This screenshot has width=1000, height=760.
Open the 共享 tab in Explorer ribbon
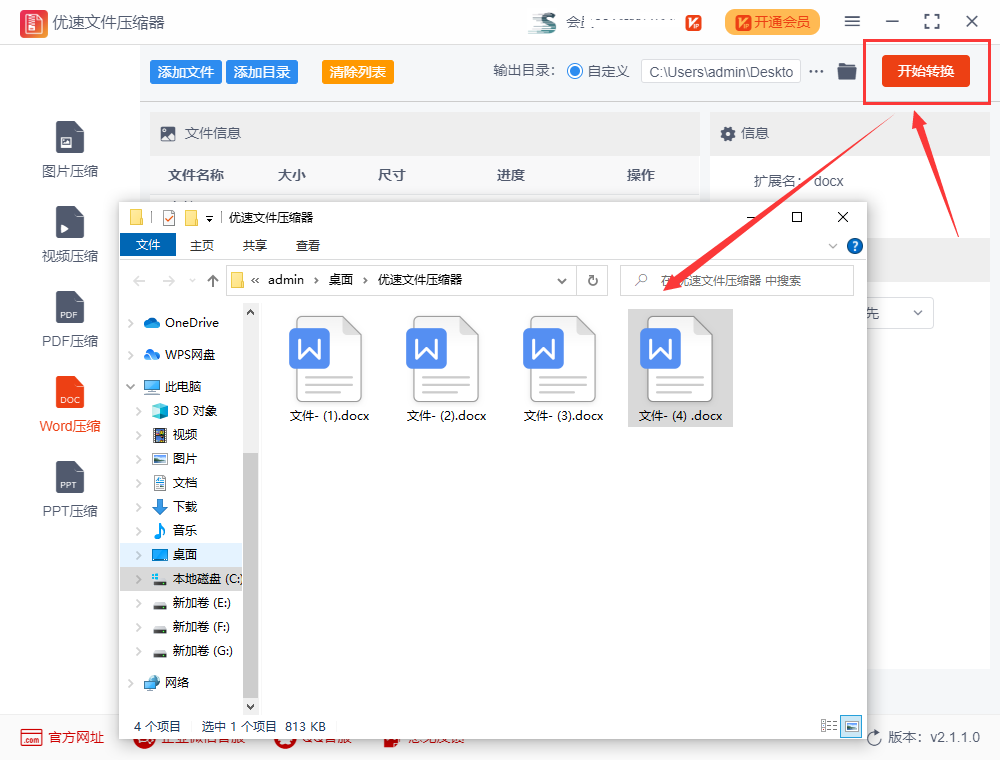255,245
